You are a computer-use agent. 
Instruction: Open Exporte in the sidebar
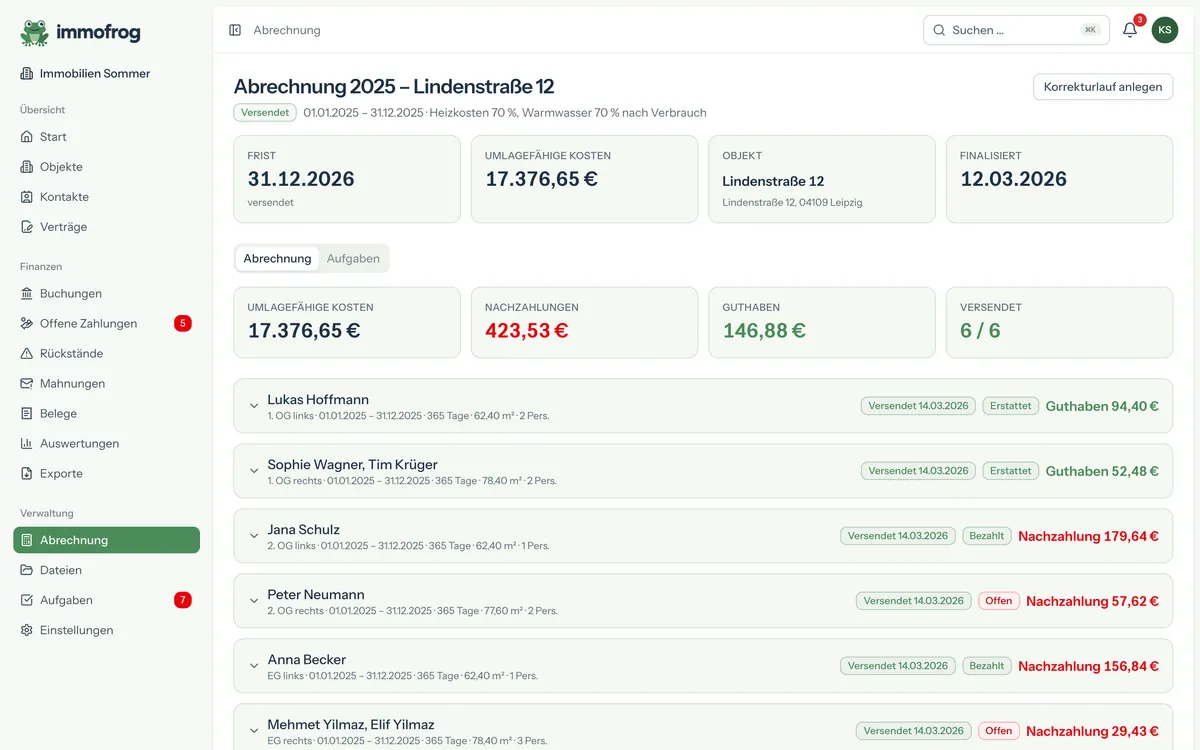point(106,474)
